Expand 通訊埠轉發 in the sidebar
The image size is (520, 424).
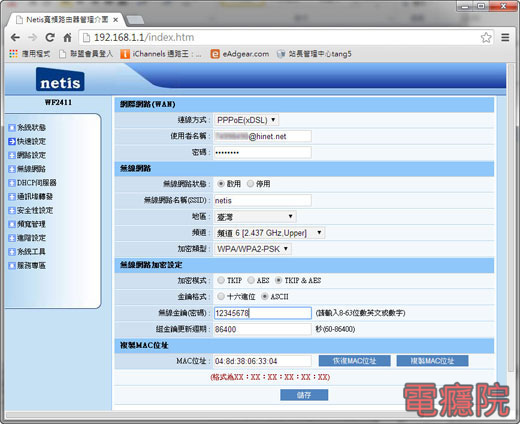coord(31,197)
